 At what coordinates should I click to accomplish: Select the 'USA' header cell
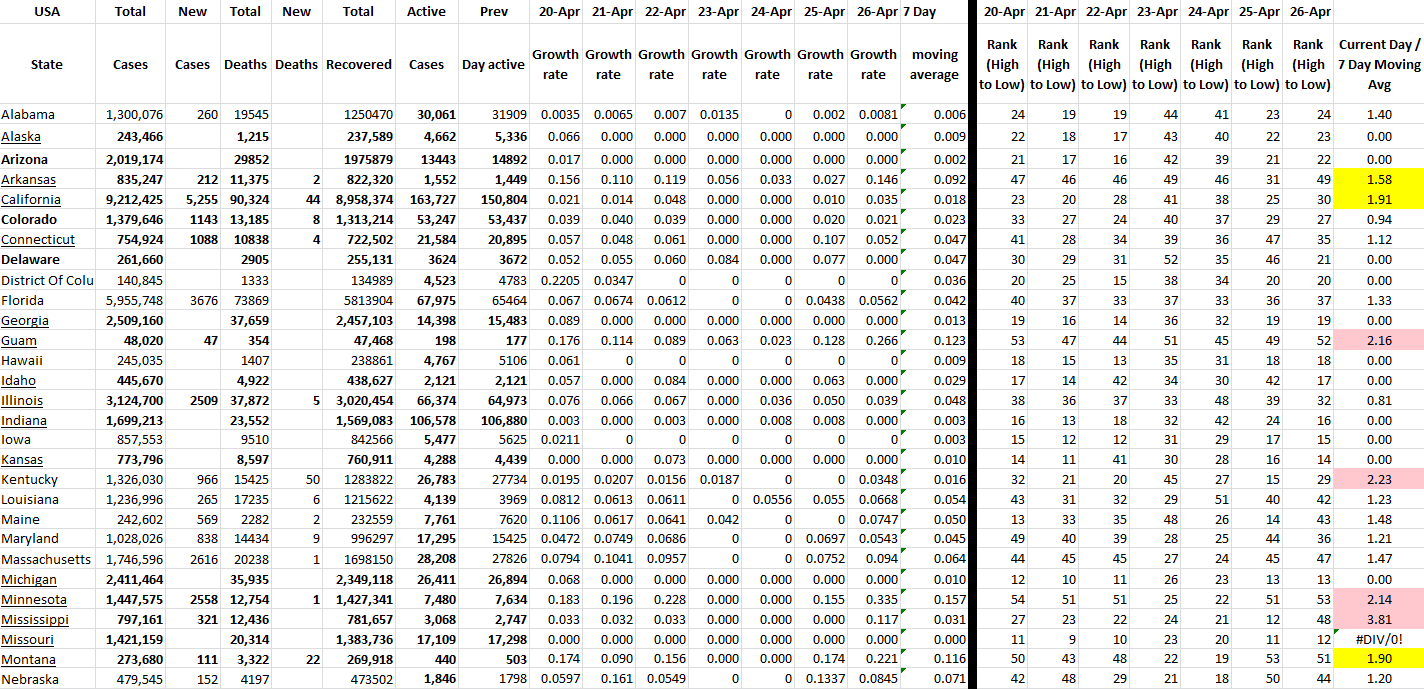click(47, 12)
